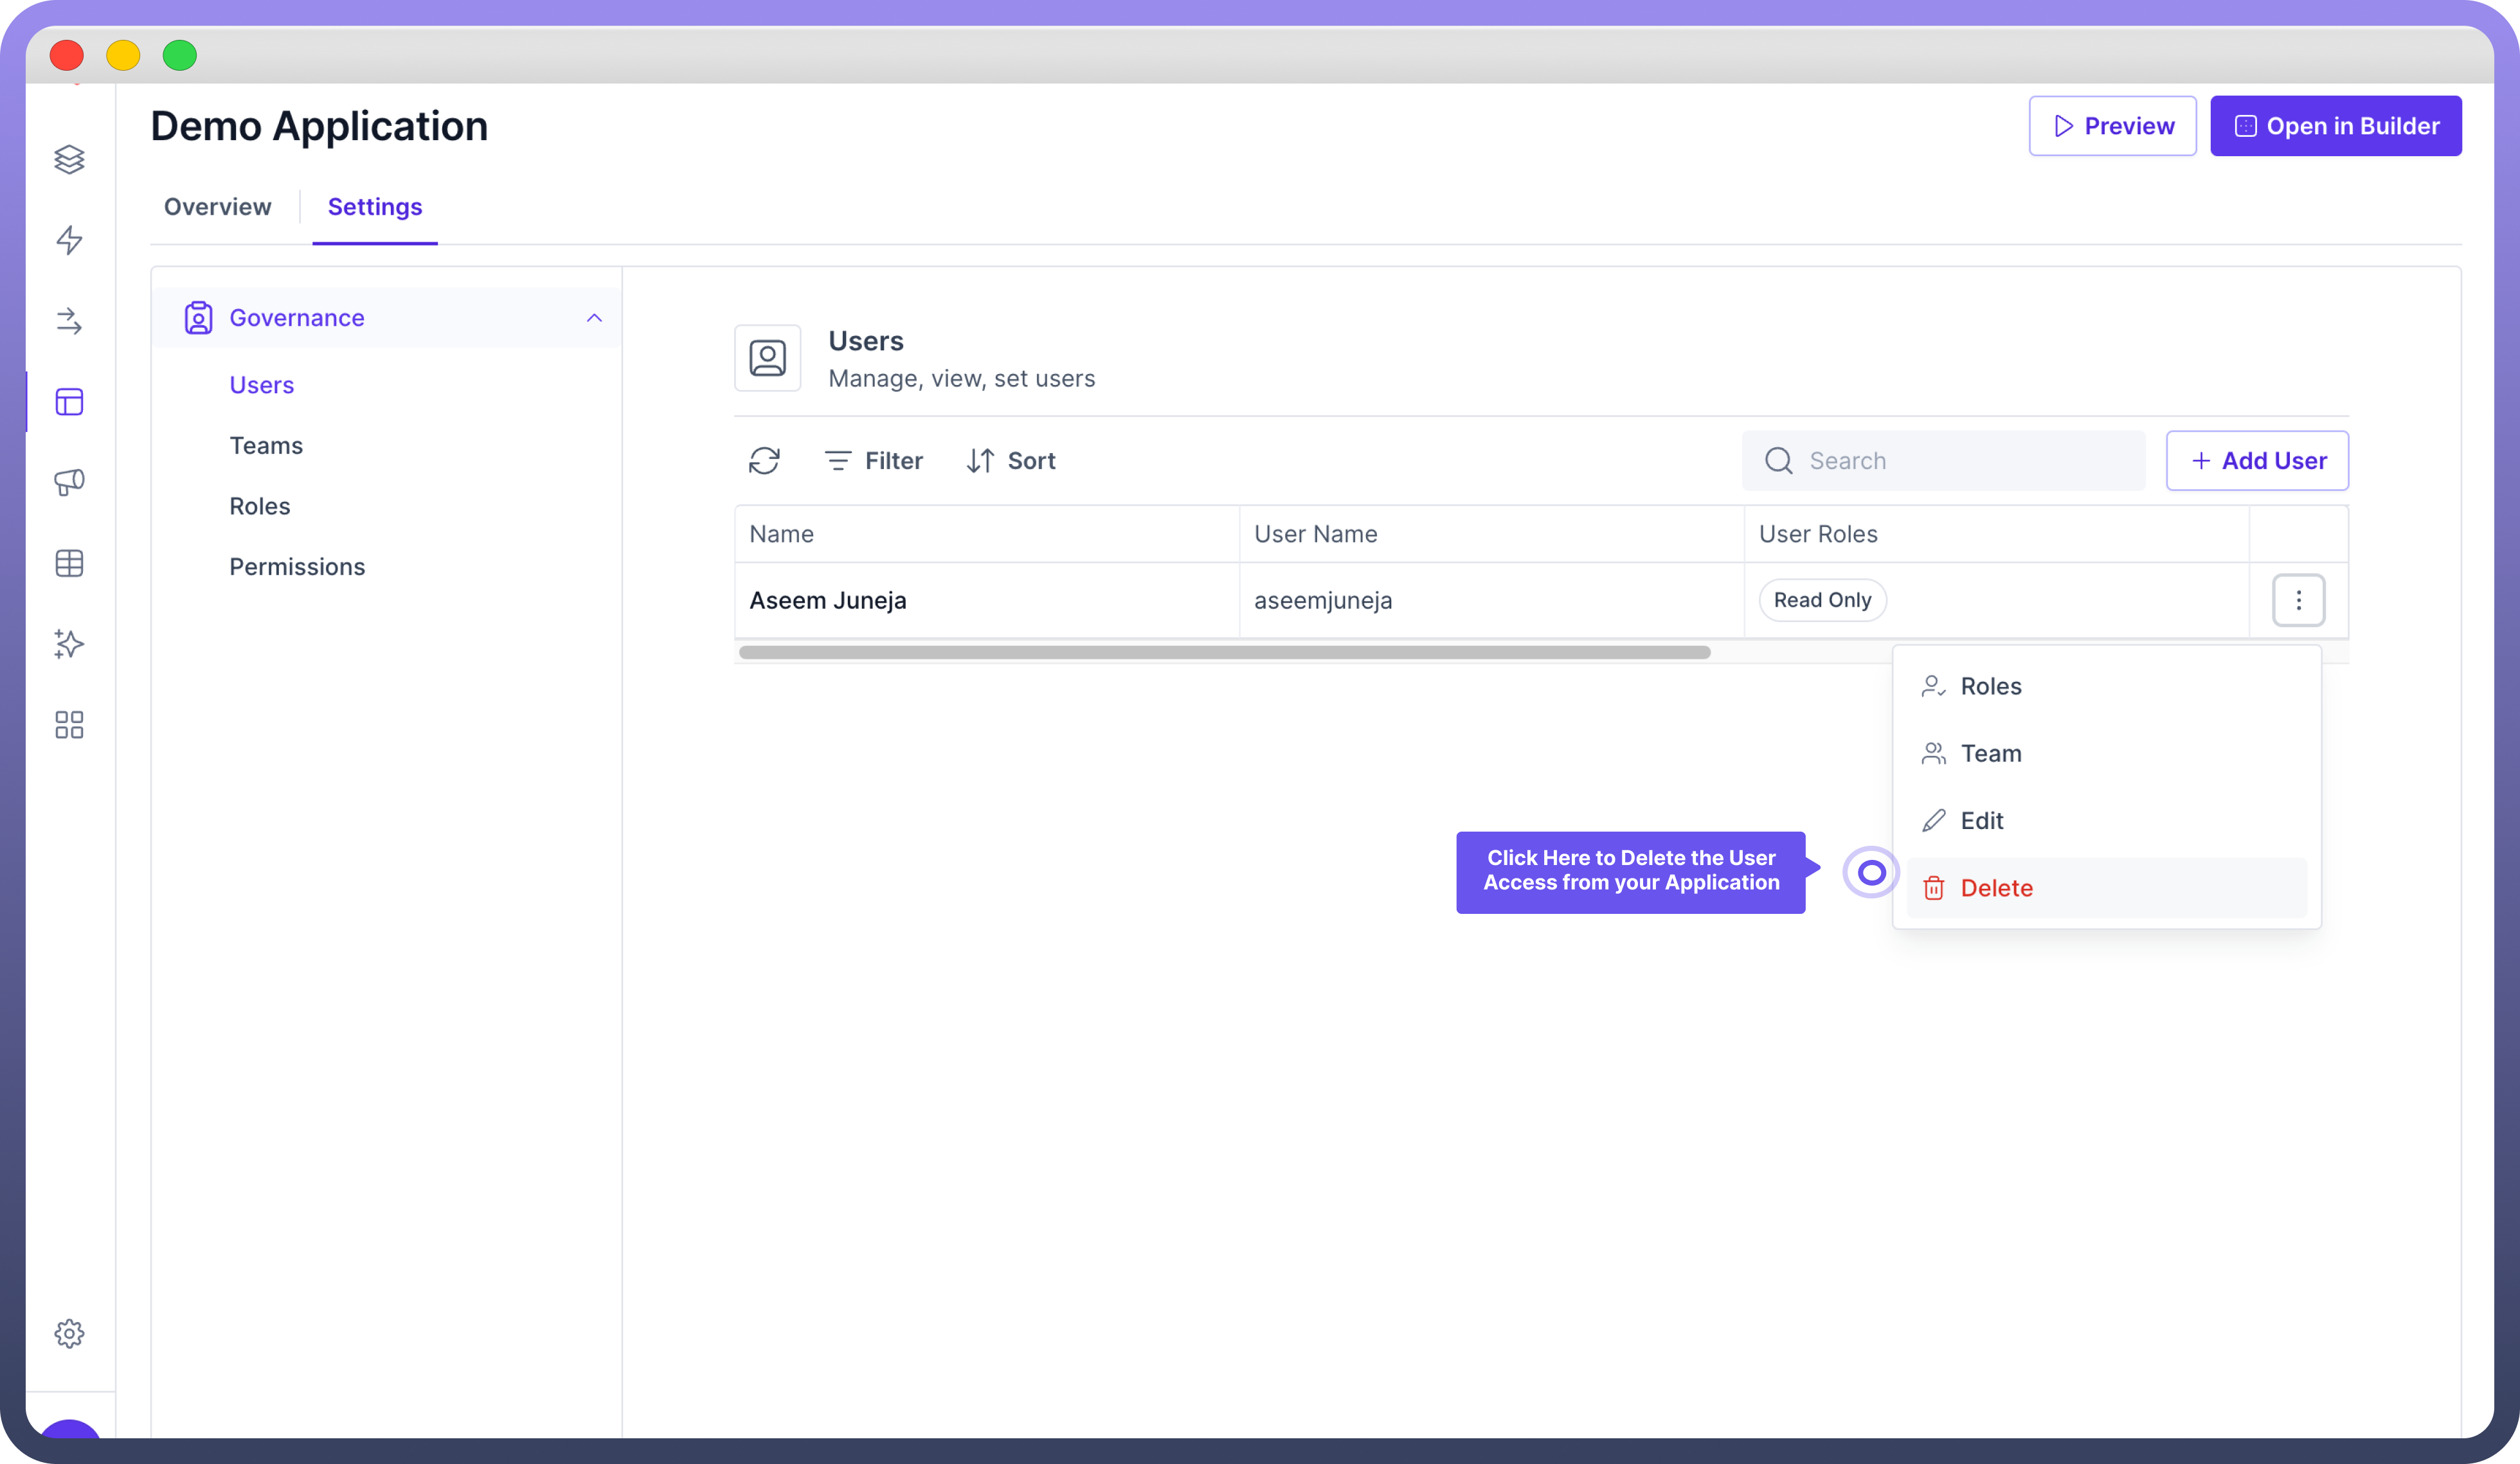The height and width of the screenshot is (1464, 2520).
Task: Click Open in Builder button
Action: click(x=2335, y=126)
